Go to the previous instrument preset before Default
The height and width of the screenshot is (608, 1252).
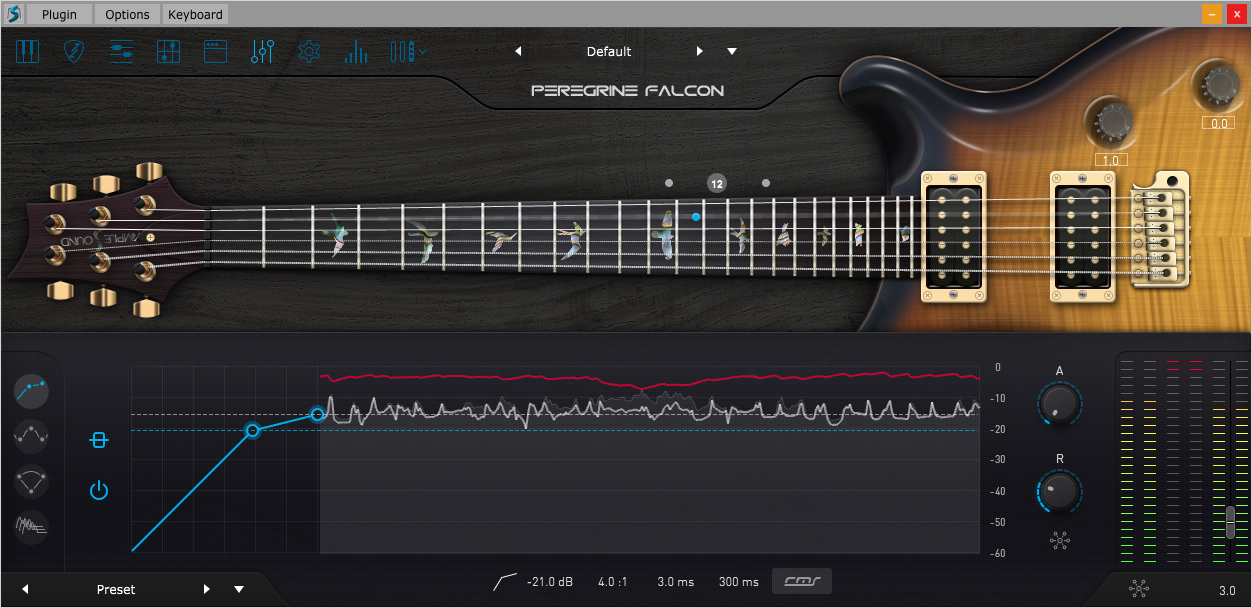pyautogui.click(x=518, y=51)
